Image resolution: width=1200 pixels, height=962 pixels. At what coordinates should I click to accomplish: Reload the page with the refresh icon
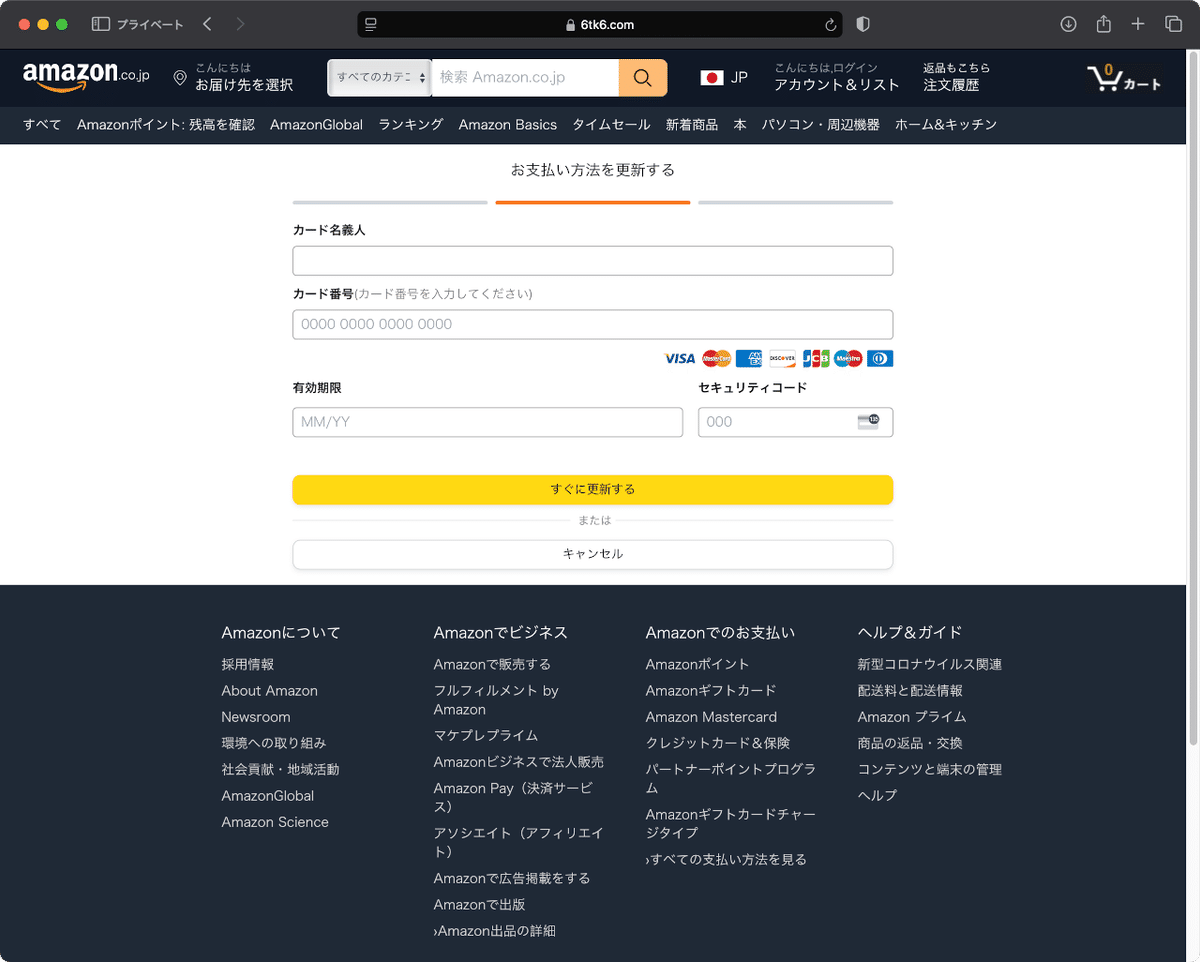click(830, 25)
